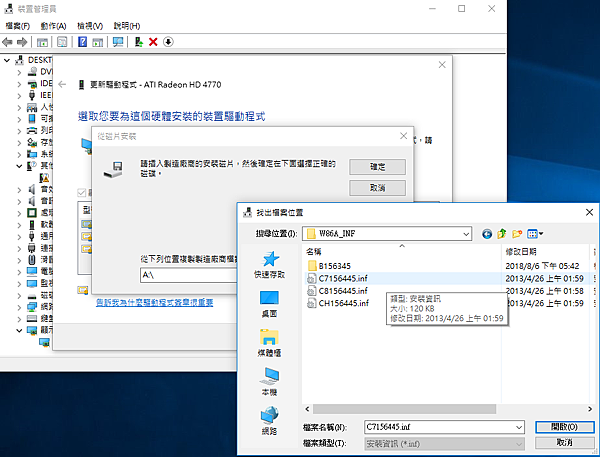Click the show/hide console tree toolbar icon
The height and width of the screenshot is (457, 600).
point(42,42)
